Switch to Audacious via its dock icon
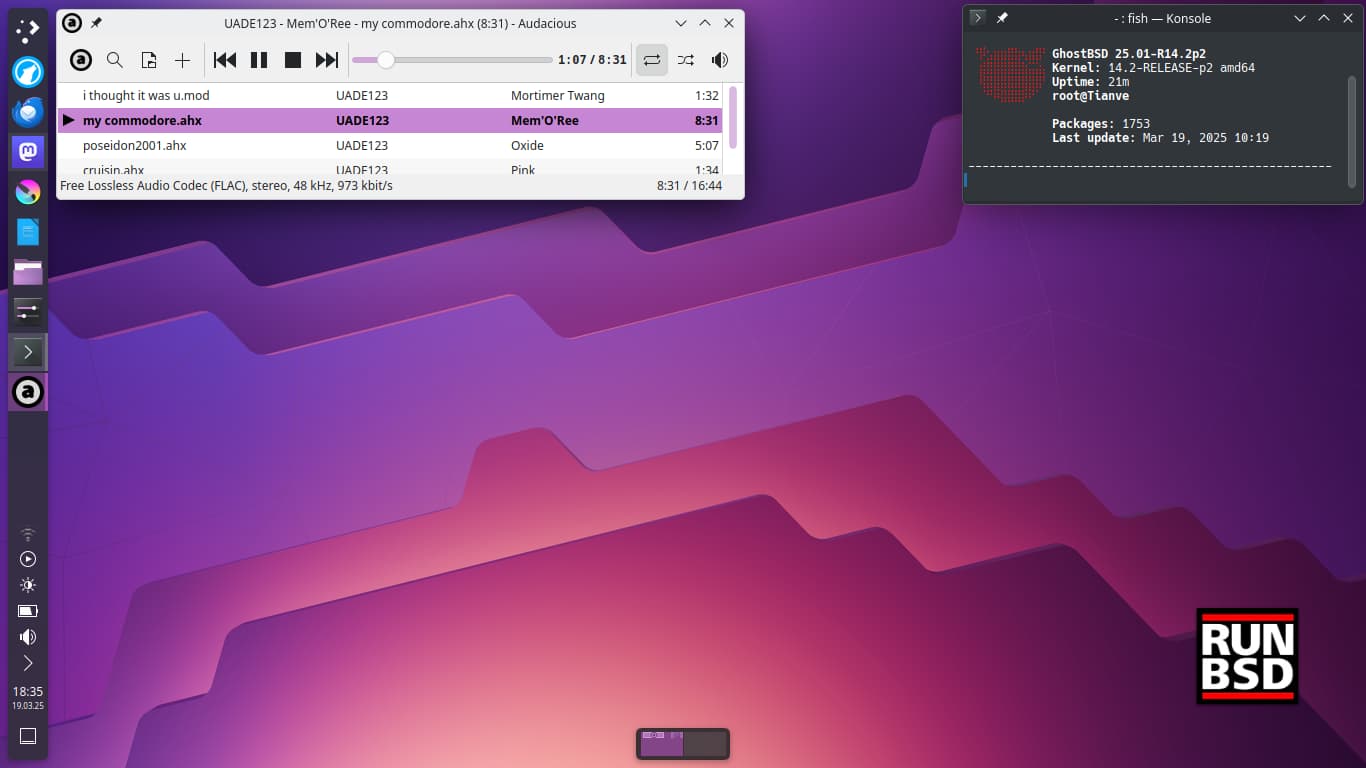This screenshot has height=768, width=1366. tap(28, 392)
